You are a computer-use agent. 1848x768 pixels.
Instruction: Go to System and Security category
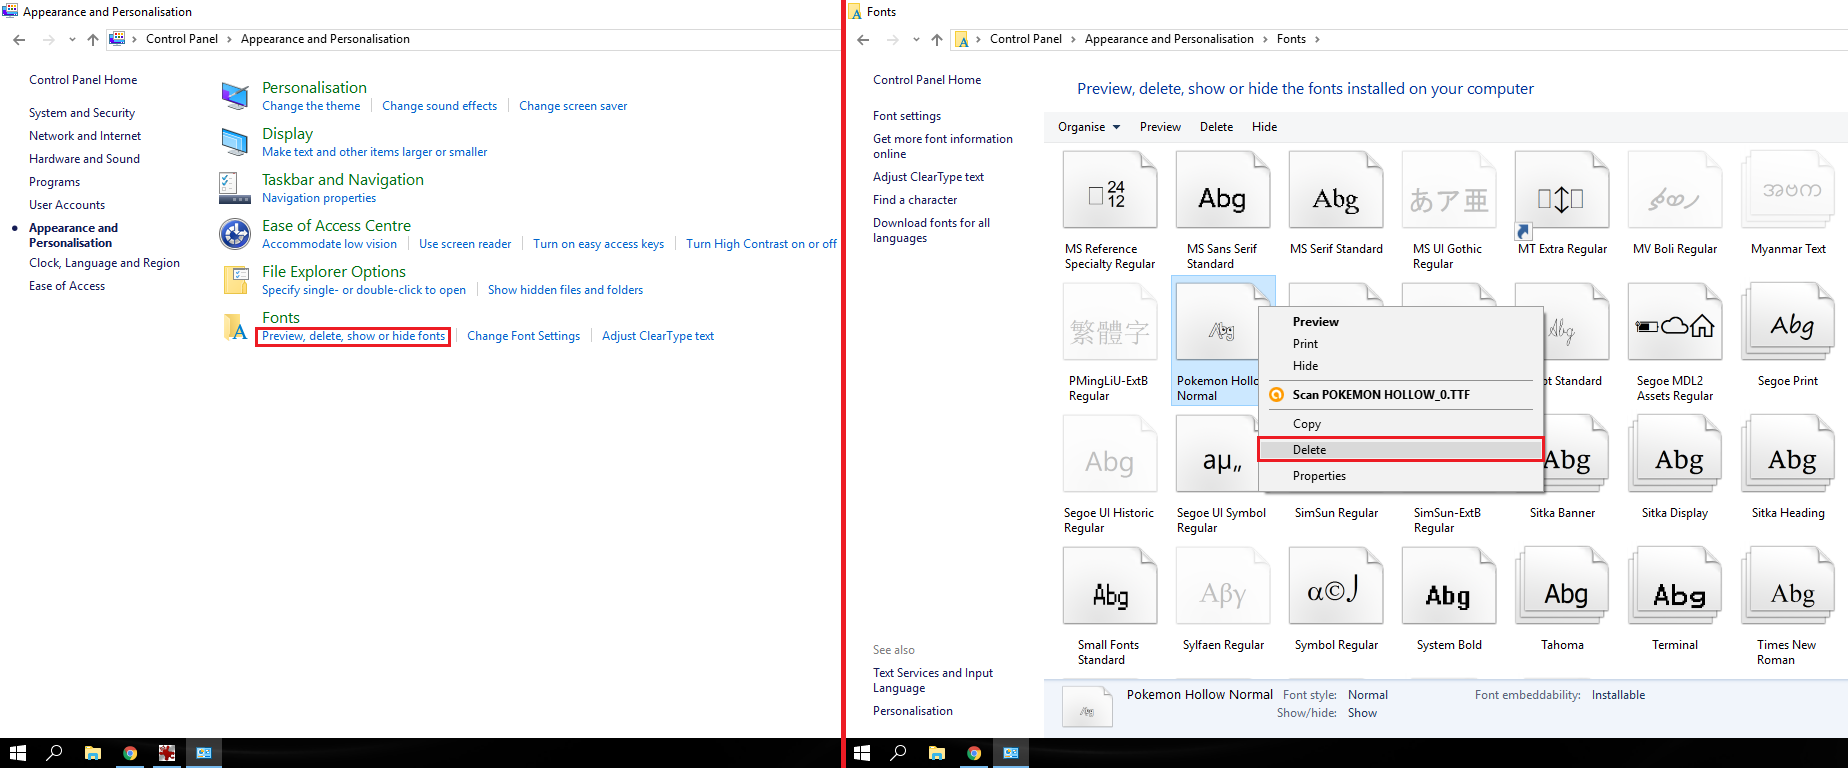[x=82, y=113]
